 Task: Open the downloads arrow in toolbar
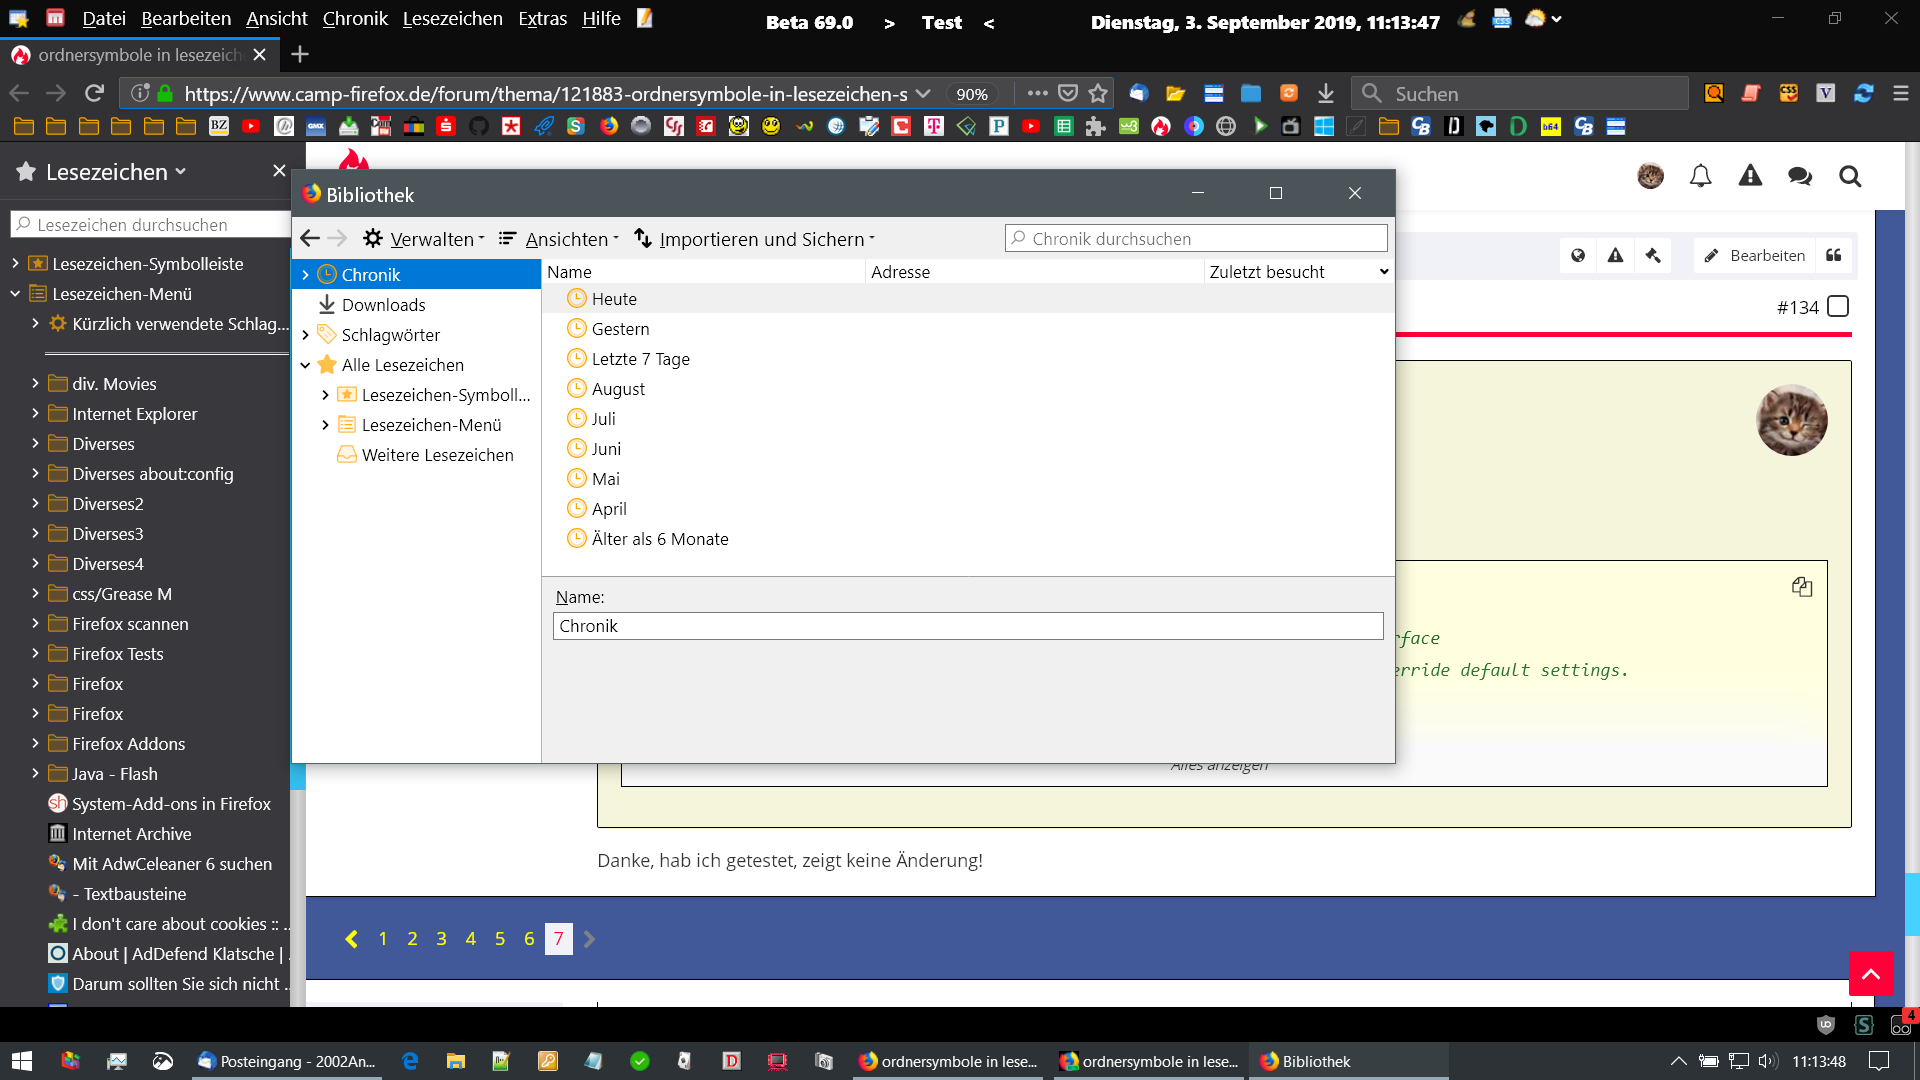point(1326,93)
